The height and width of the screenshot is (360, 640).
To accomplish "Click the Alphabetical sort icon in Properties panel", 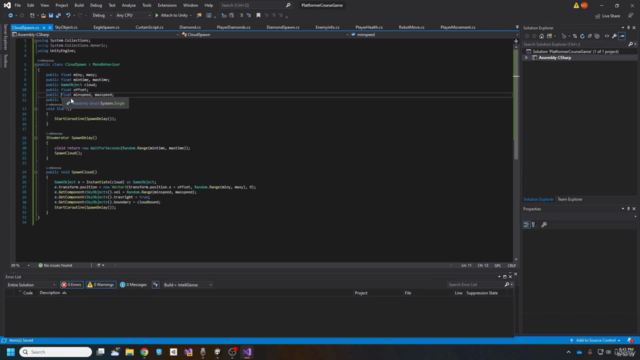I will [534, 224].
